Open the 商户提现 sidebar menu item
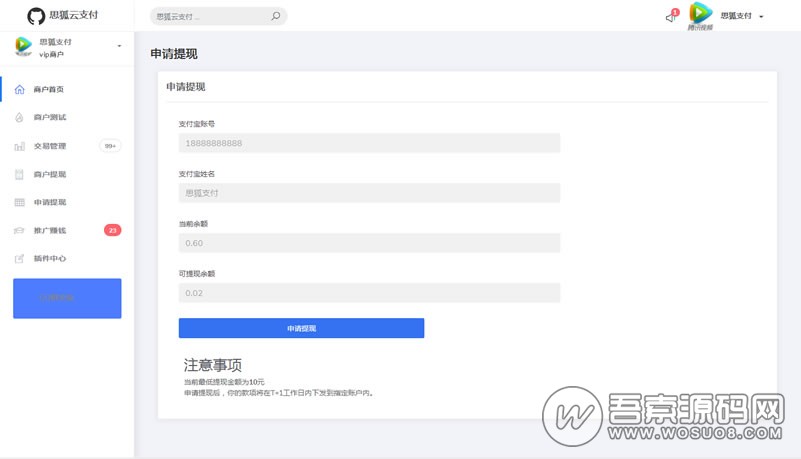Screen dimensions: 801x459 pyautogui.click(x=50, y=174)
